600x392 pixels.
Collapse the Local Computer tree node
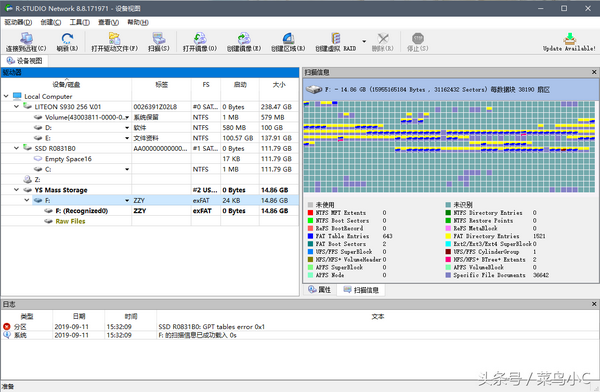[6, 96]
